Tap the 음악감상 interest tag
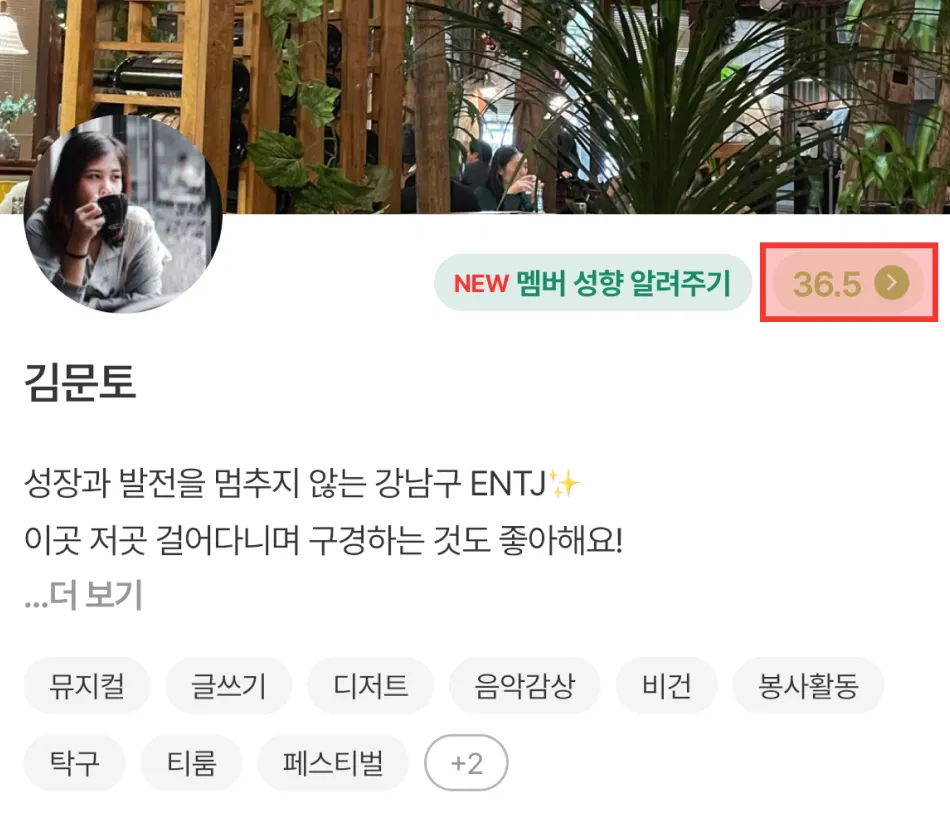The width and height of the screenshot is (950, 824). pyautogui.click(x=524, y=686)
